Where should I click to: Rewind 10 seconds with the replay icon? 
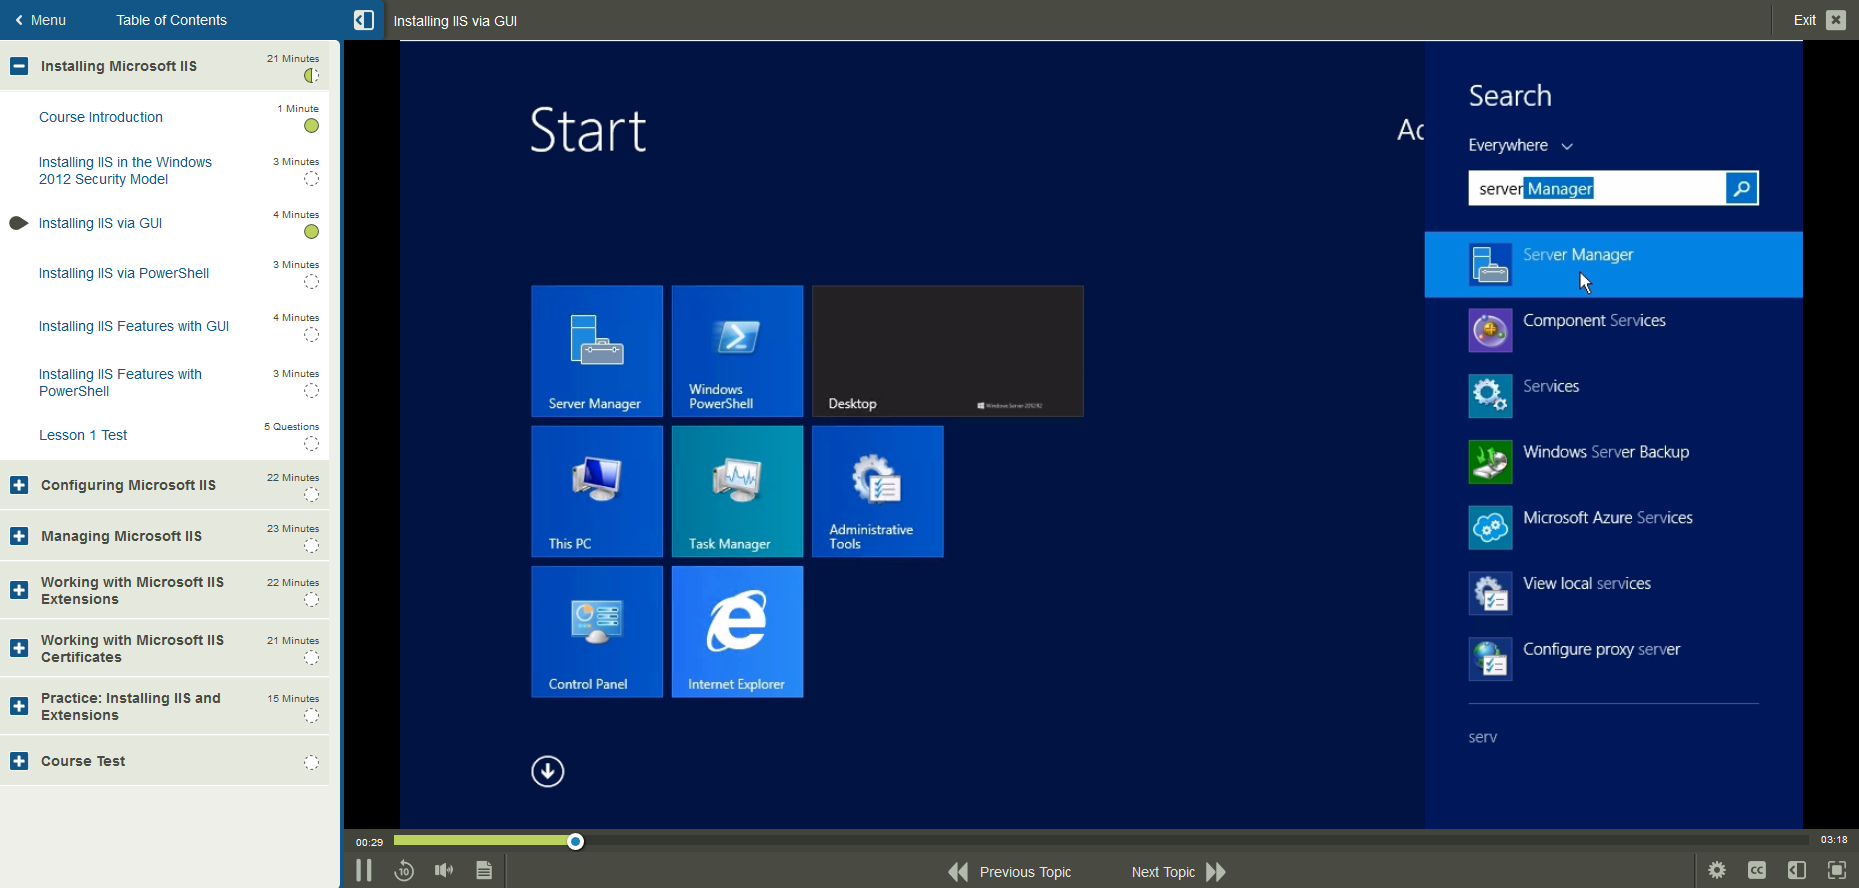click(404, 871)
